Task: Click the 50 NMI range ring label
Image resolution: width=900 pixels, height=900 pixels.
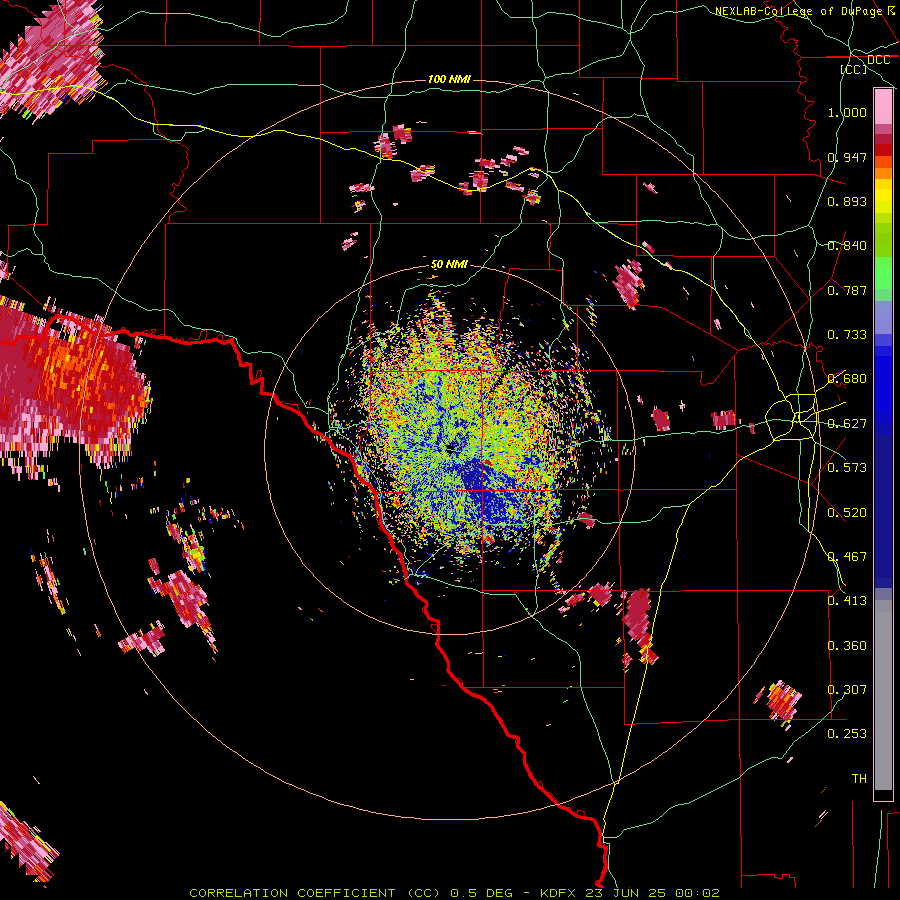Action: (449, 265)
